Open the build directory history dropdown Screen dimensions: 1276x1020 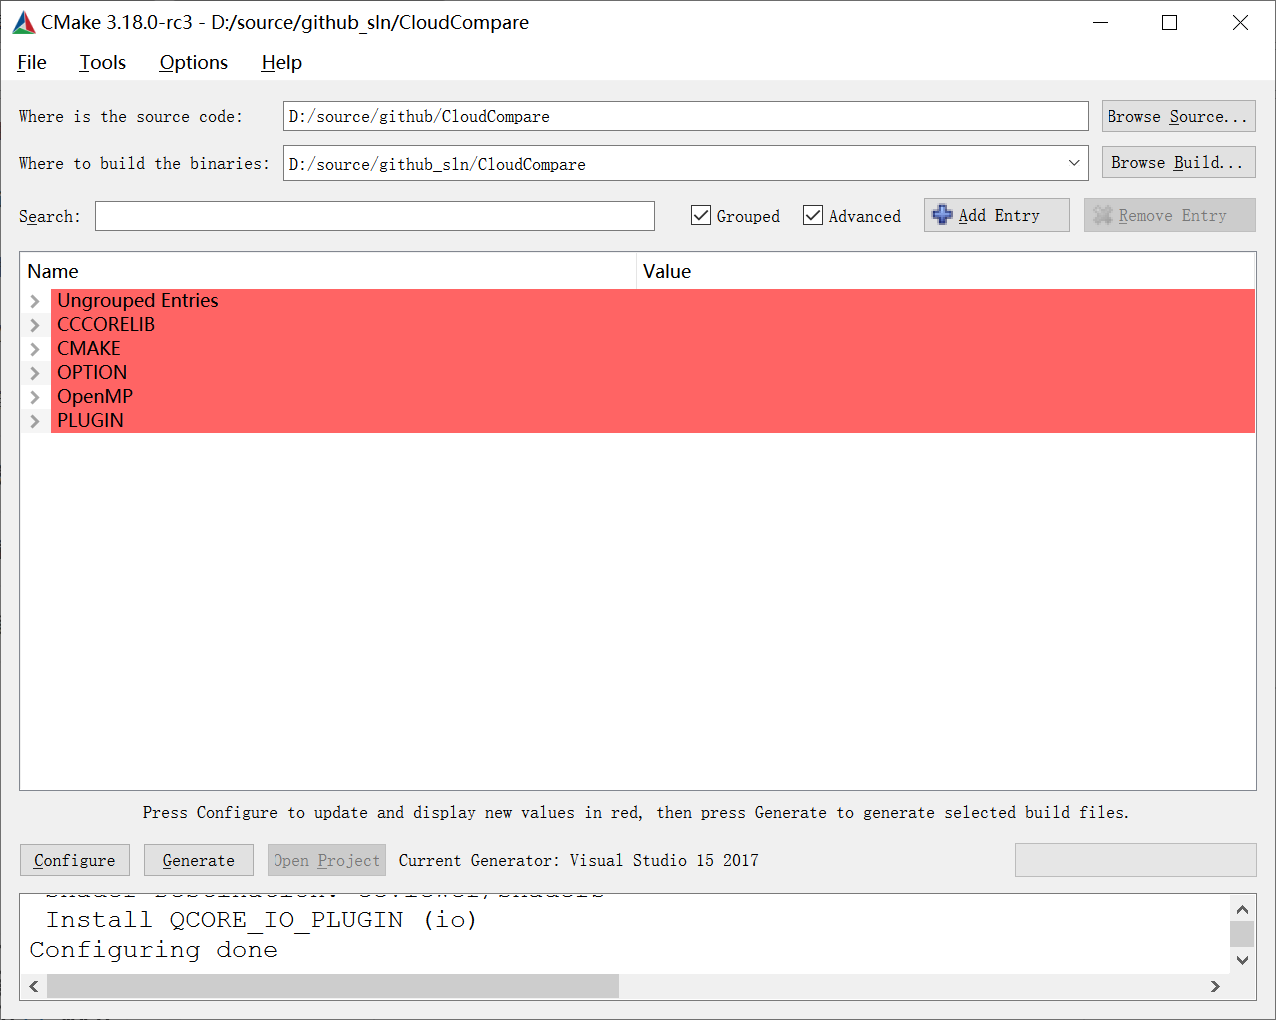click(x=1074, y=162)
